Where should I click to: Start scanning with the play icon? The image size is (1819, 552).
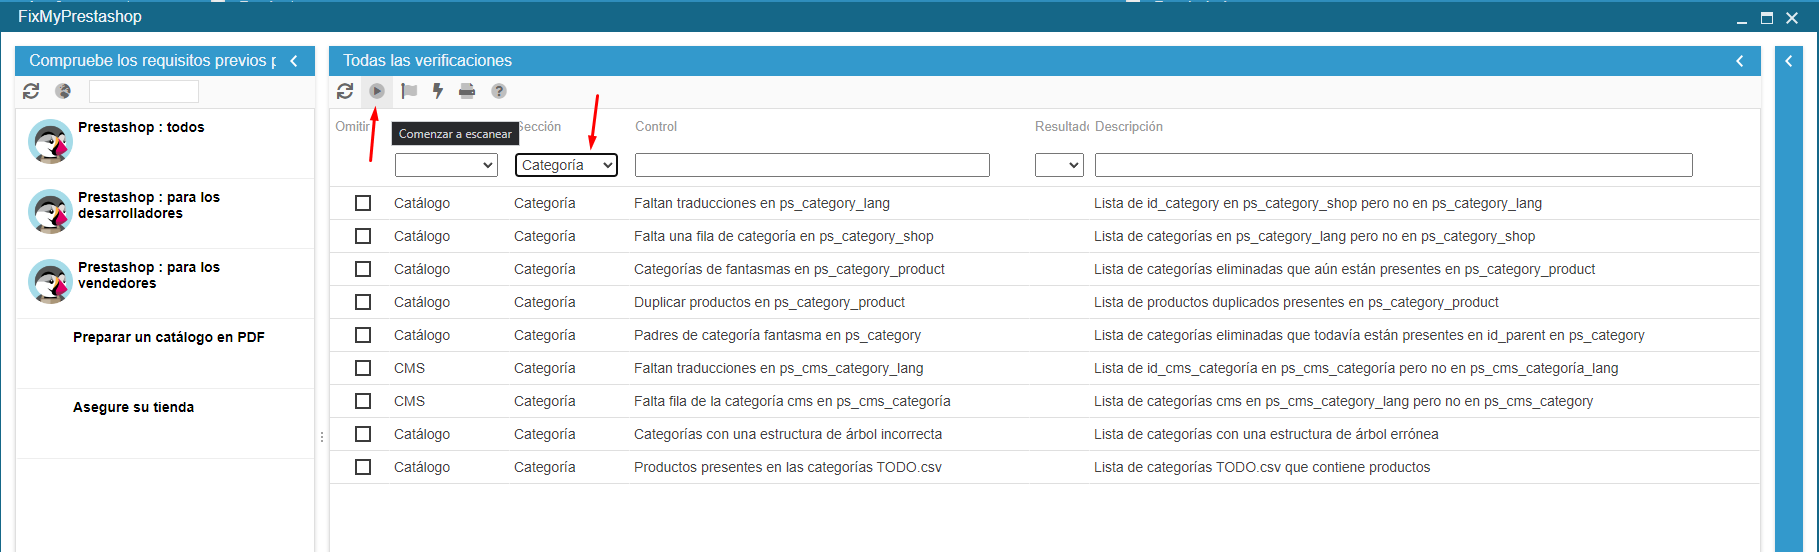377,91
